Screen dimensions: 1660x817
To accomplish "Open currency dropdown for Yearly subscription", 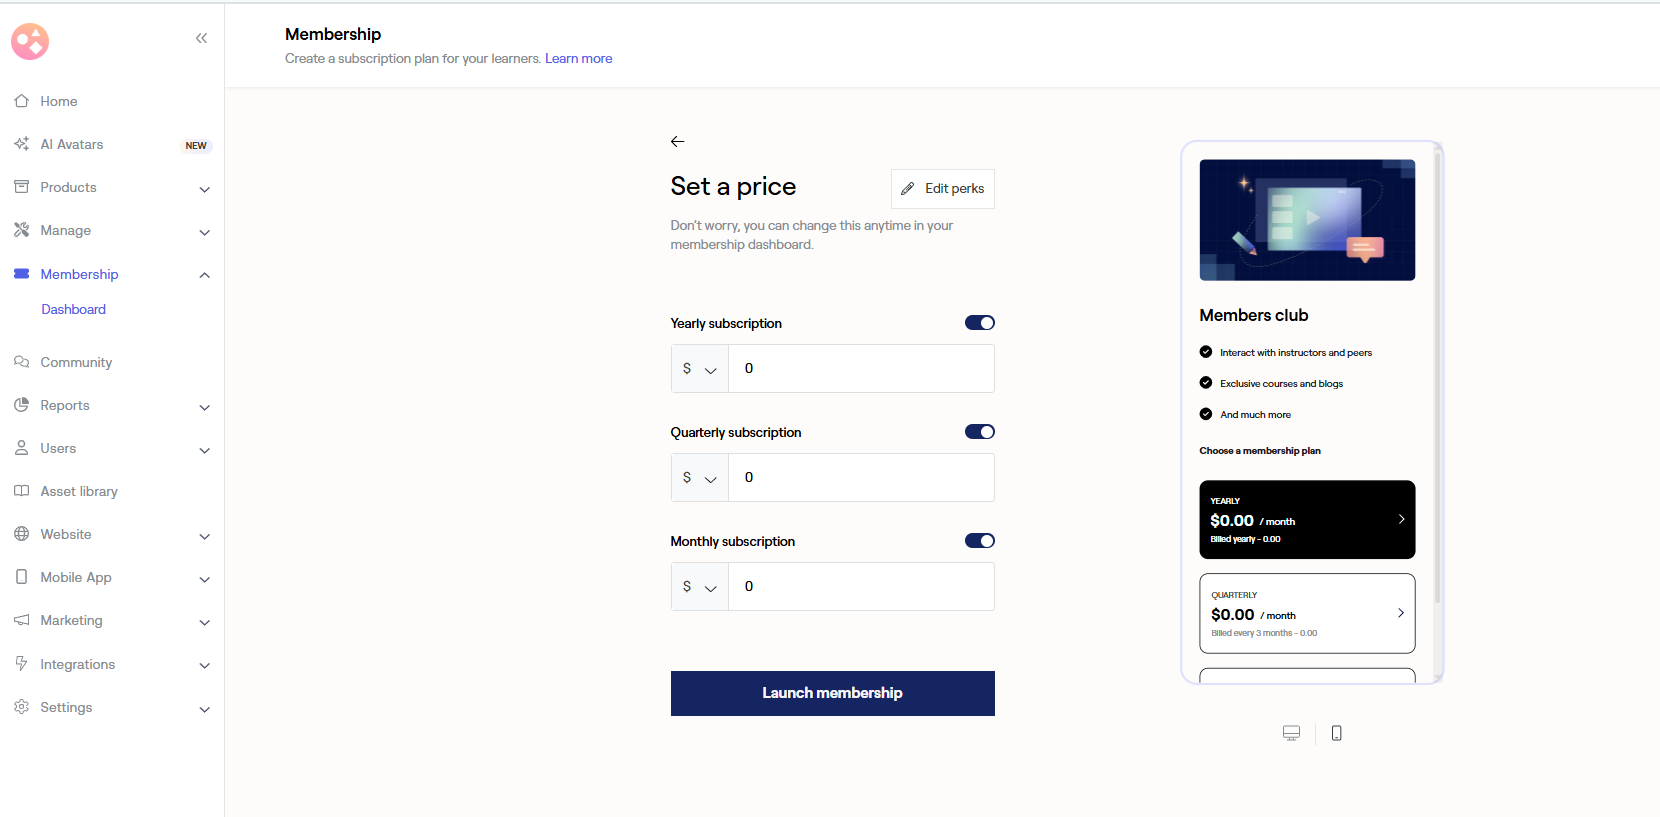I will 700,369.
